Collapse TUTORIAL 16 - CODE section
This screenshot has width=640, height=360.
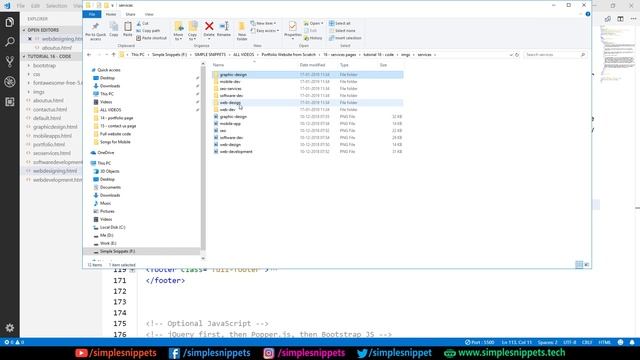(x=24, y=56)
